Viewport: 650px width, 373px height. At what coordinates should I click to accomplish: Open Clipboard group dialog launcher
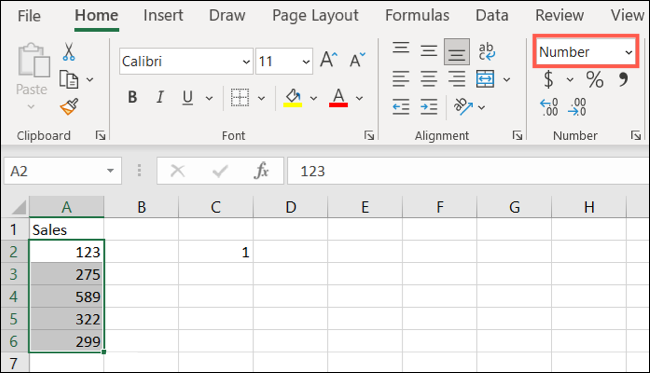[x=100, y=135]
